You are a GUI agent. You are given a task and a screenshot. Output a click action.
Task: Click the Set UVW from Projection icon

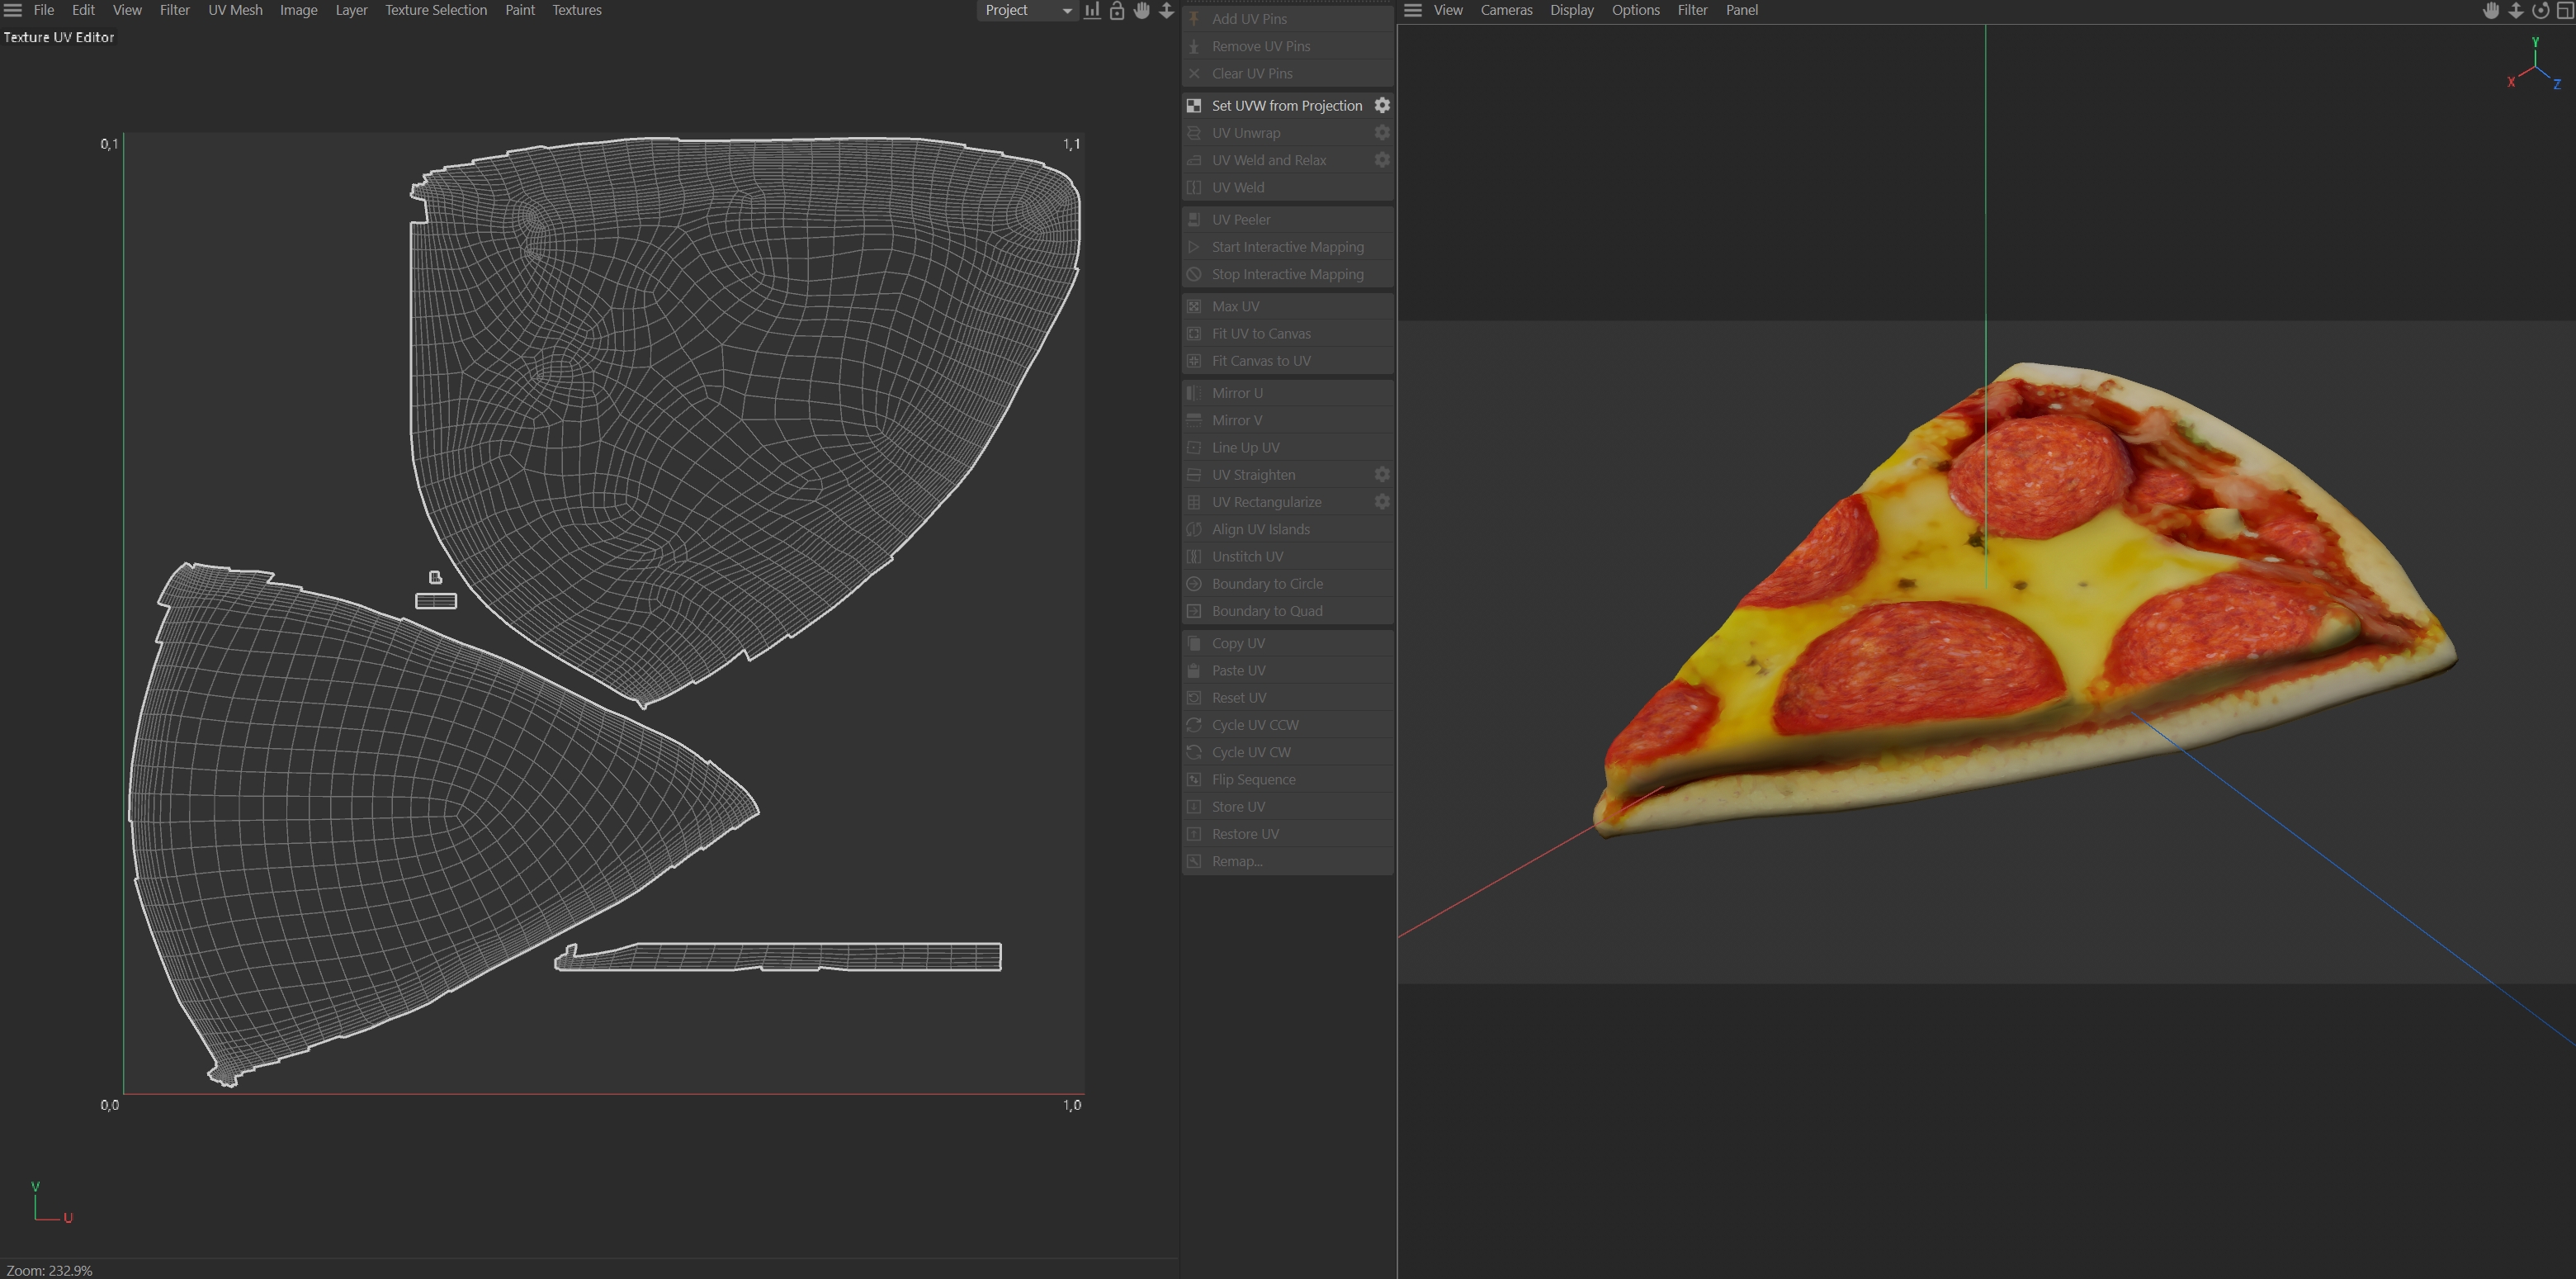[1194, 106]
